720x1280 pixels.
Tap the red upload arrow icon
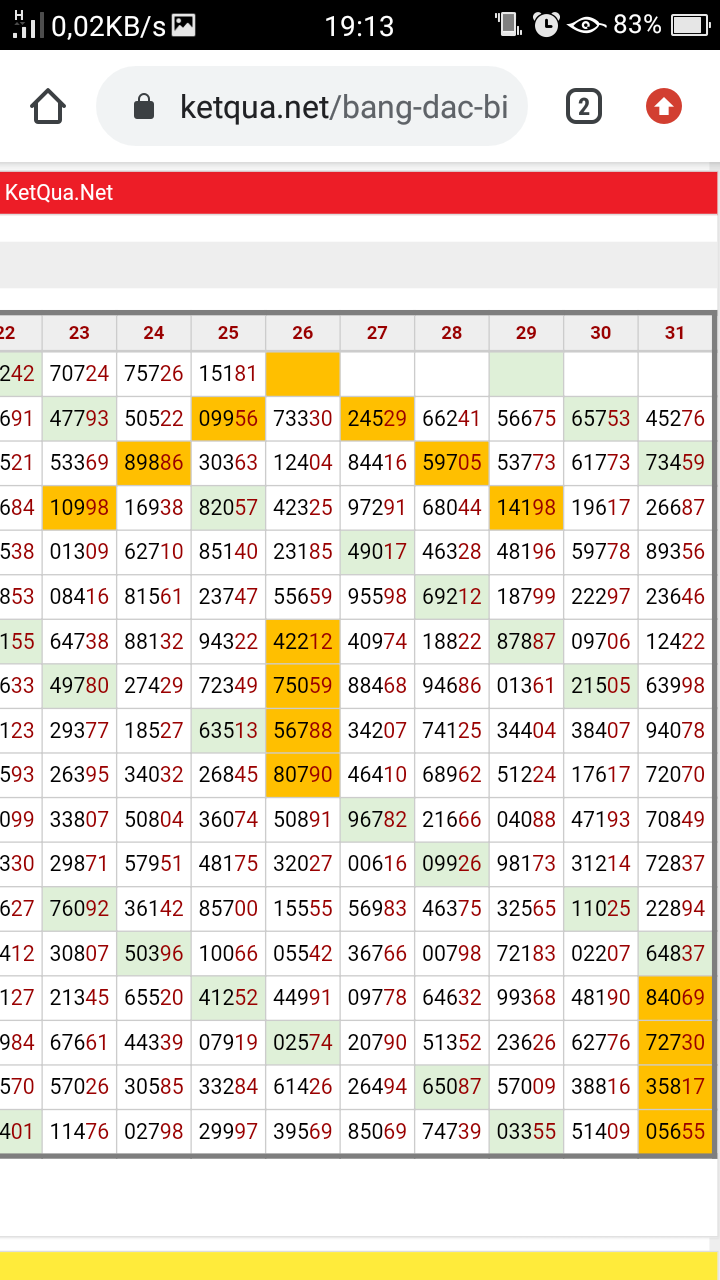[x=664, y=106]
